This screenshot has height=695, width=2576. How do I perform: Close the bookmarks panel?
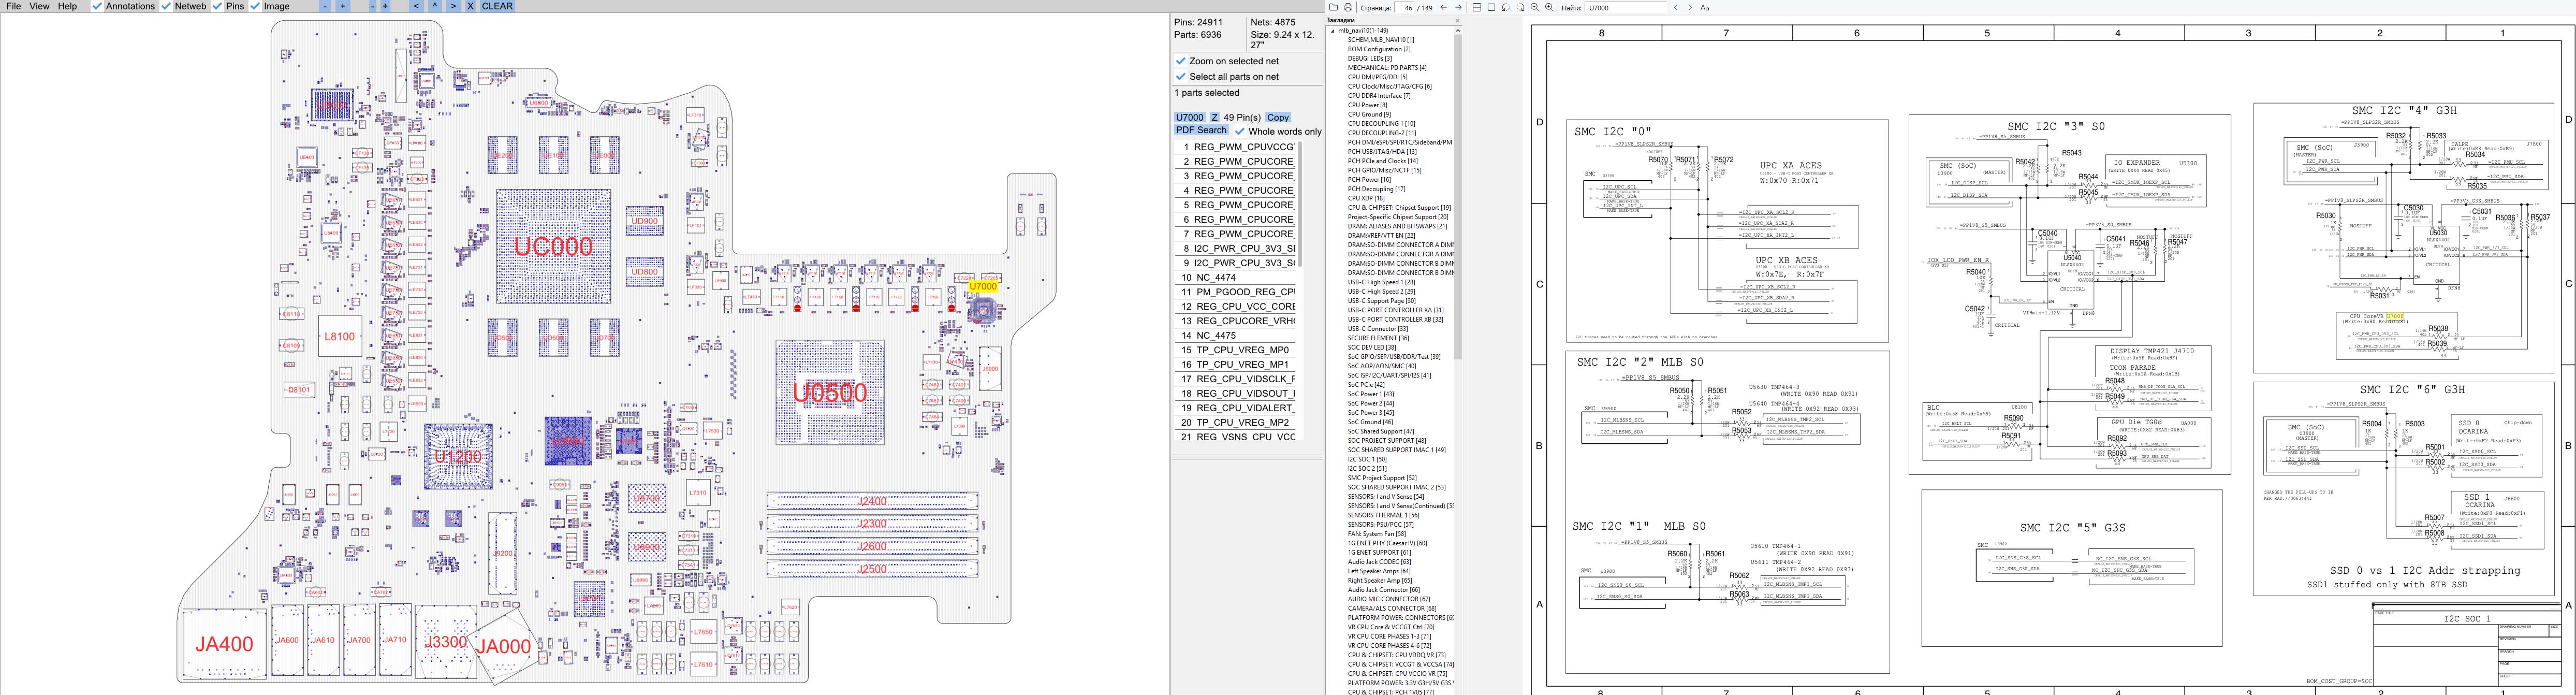1457,20
